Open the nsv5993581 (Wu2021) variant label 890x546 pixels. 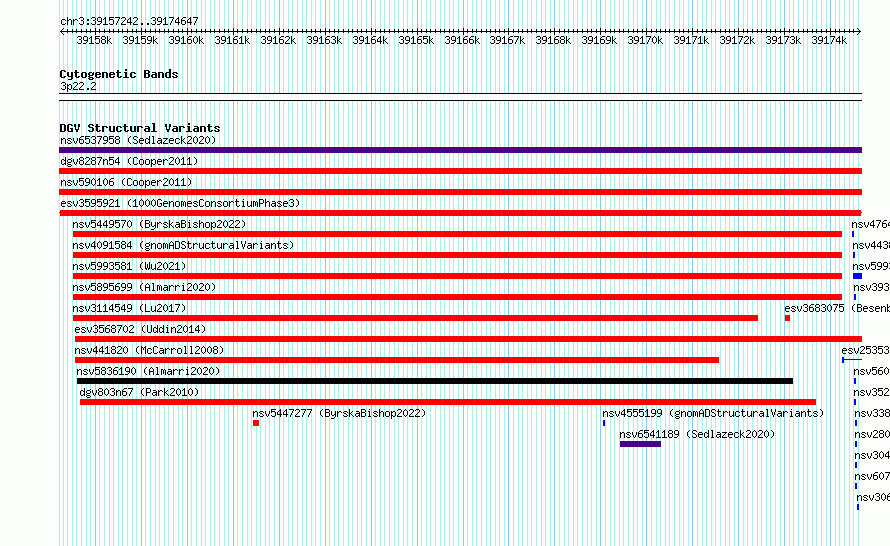129,266
